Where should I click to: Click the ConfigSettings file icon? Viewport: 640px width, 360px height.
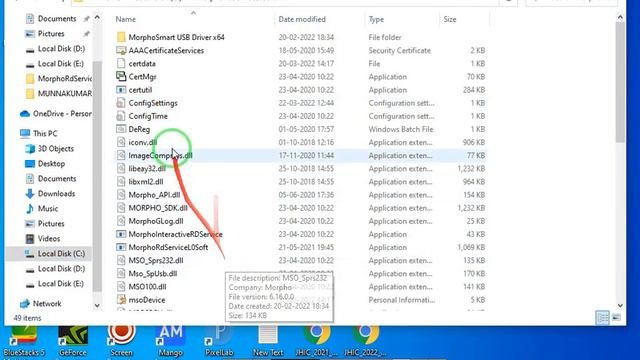121,103
